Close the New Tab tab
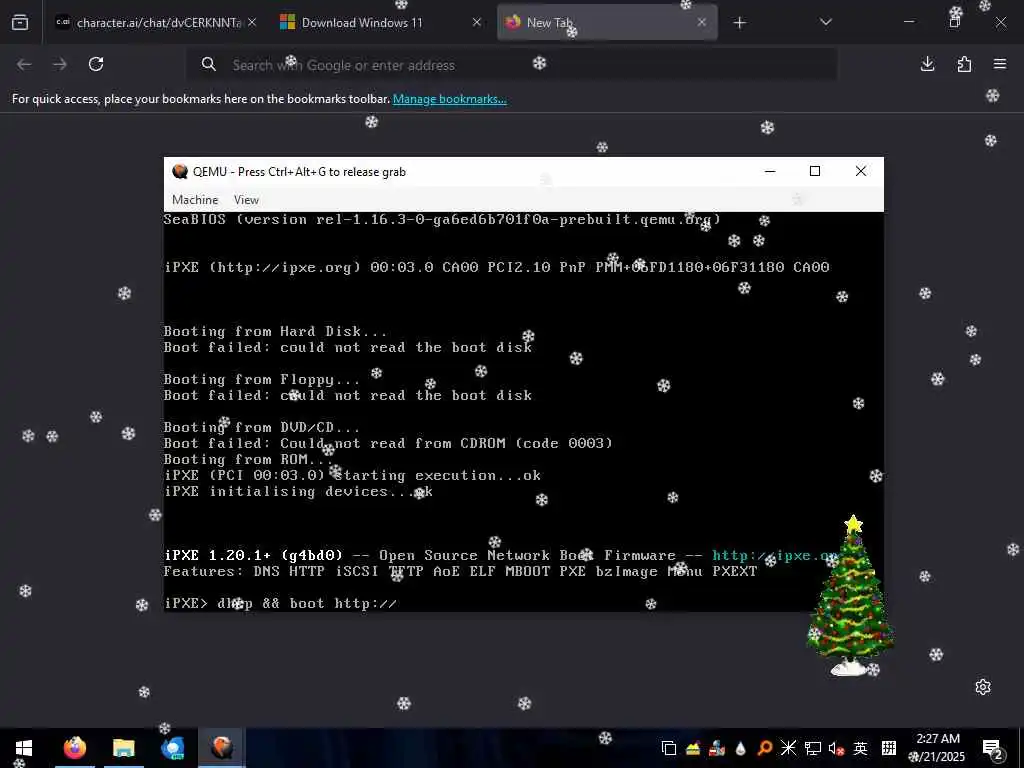Image resolution: width=1024 pixels, height=768 pixels. tap(701, 22)
